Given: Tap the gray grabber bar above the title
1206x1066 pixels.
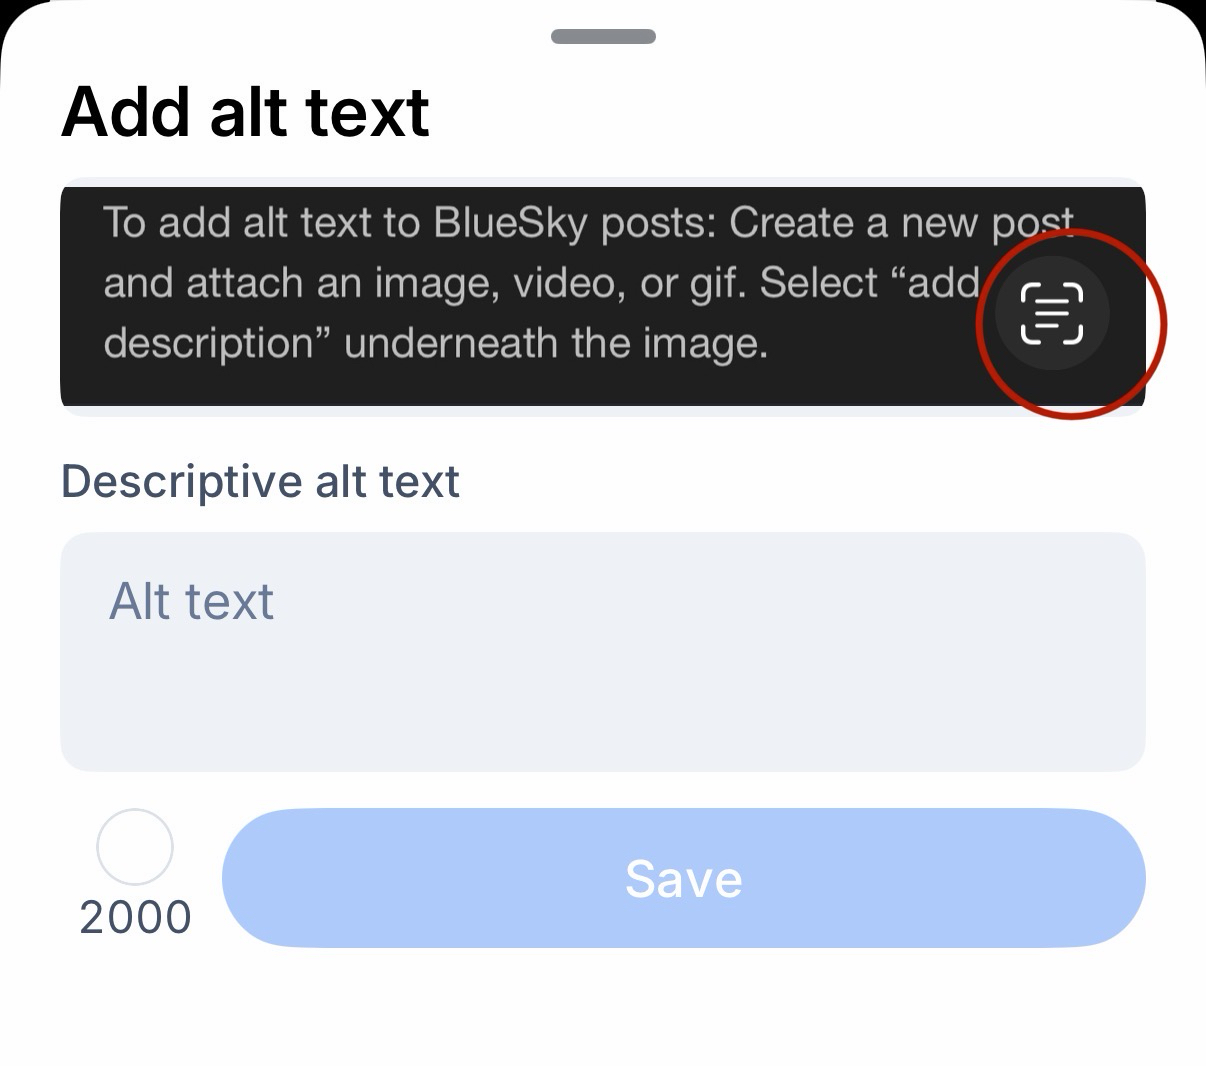Looking at the screenshot, I should 603,37.
